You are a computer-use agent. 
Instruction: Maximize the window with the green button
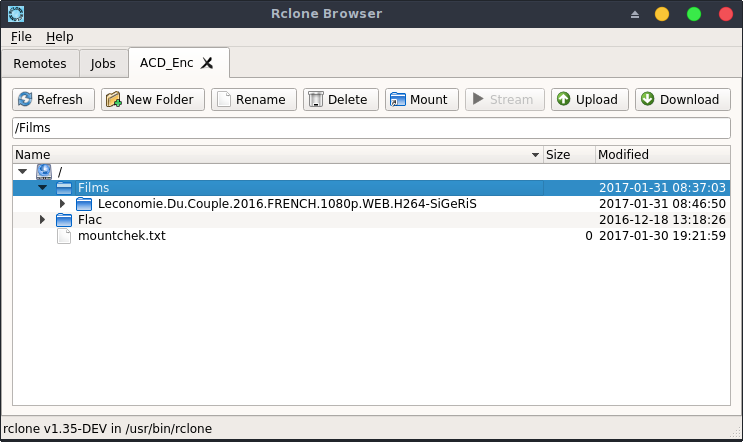pyautogui.click(x=694, y=14)
